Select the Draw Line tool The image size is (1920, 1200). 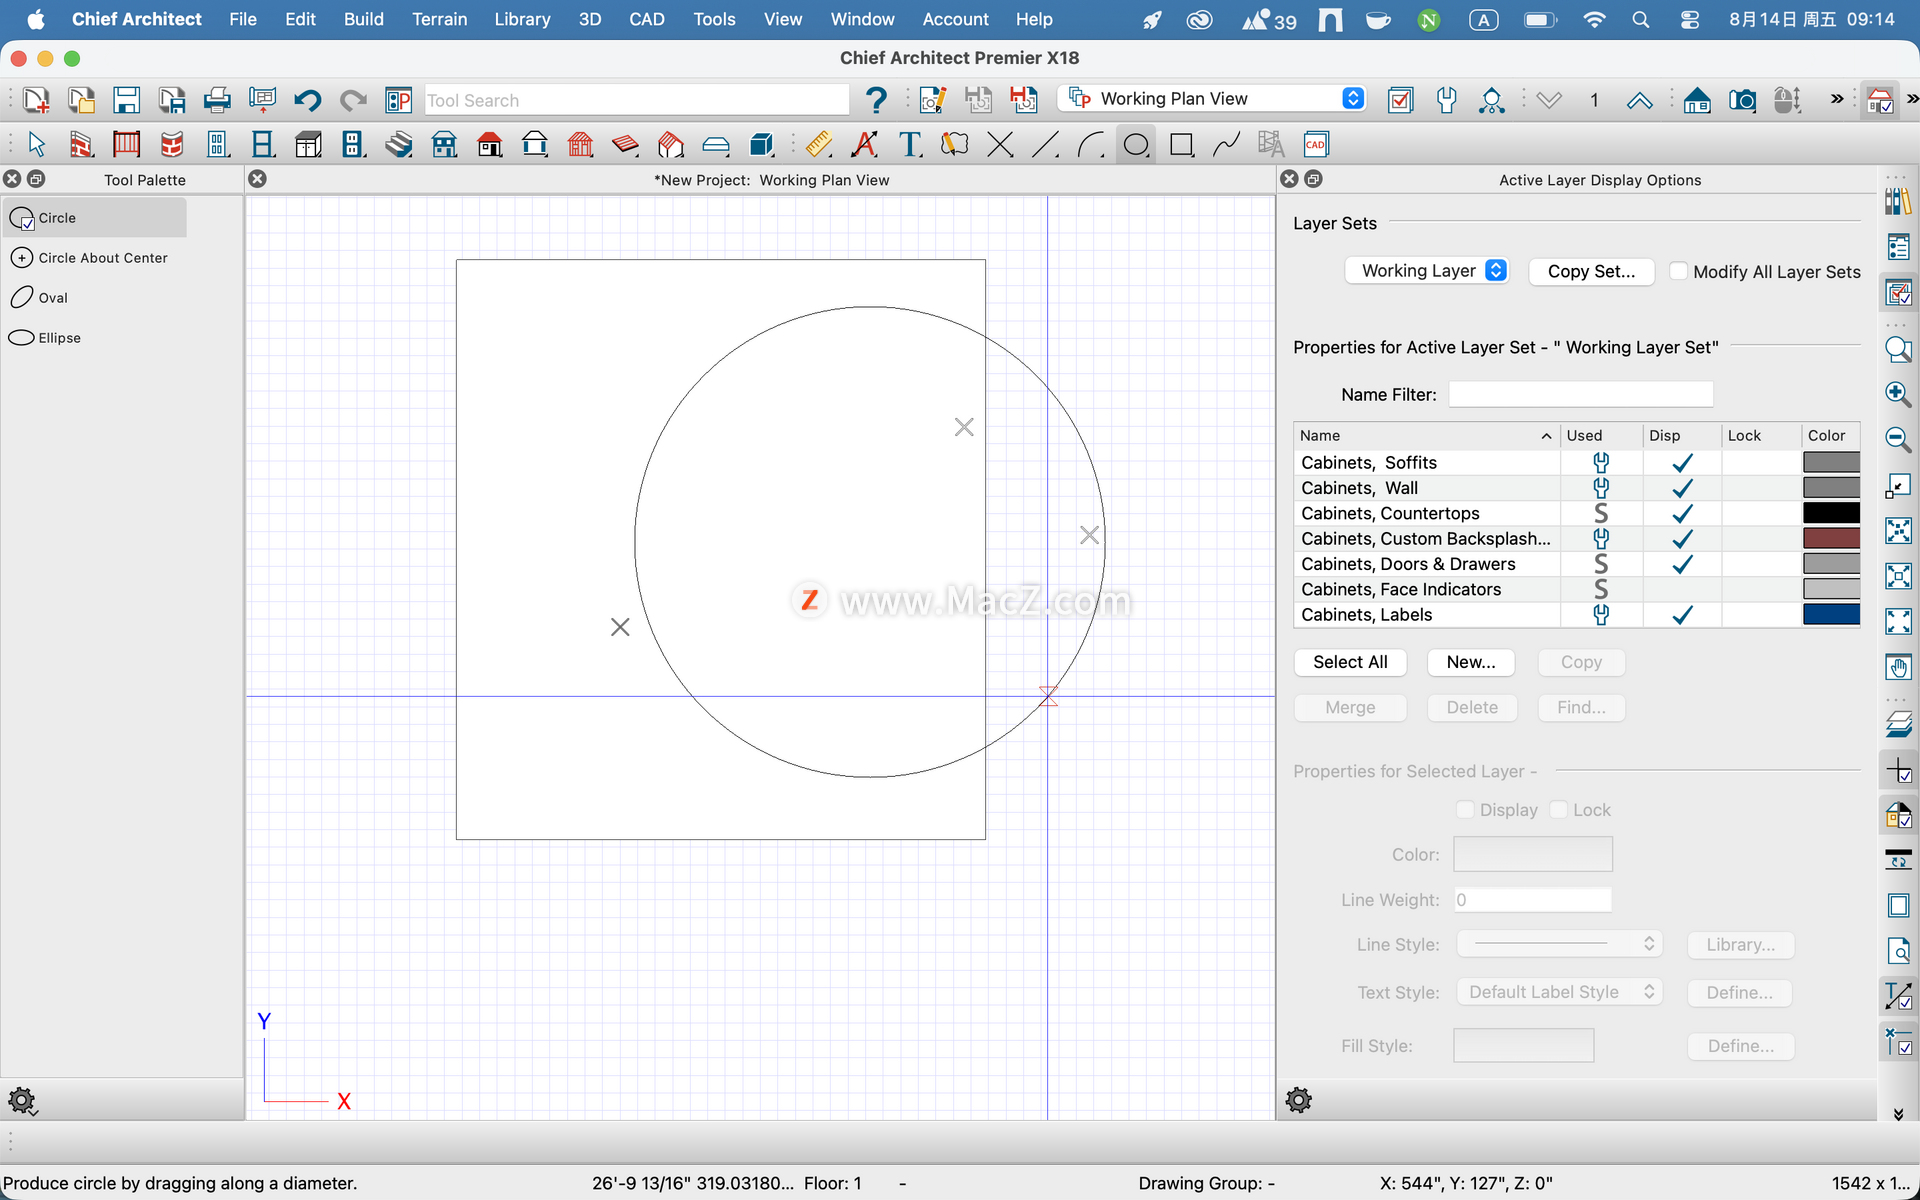1045,145
